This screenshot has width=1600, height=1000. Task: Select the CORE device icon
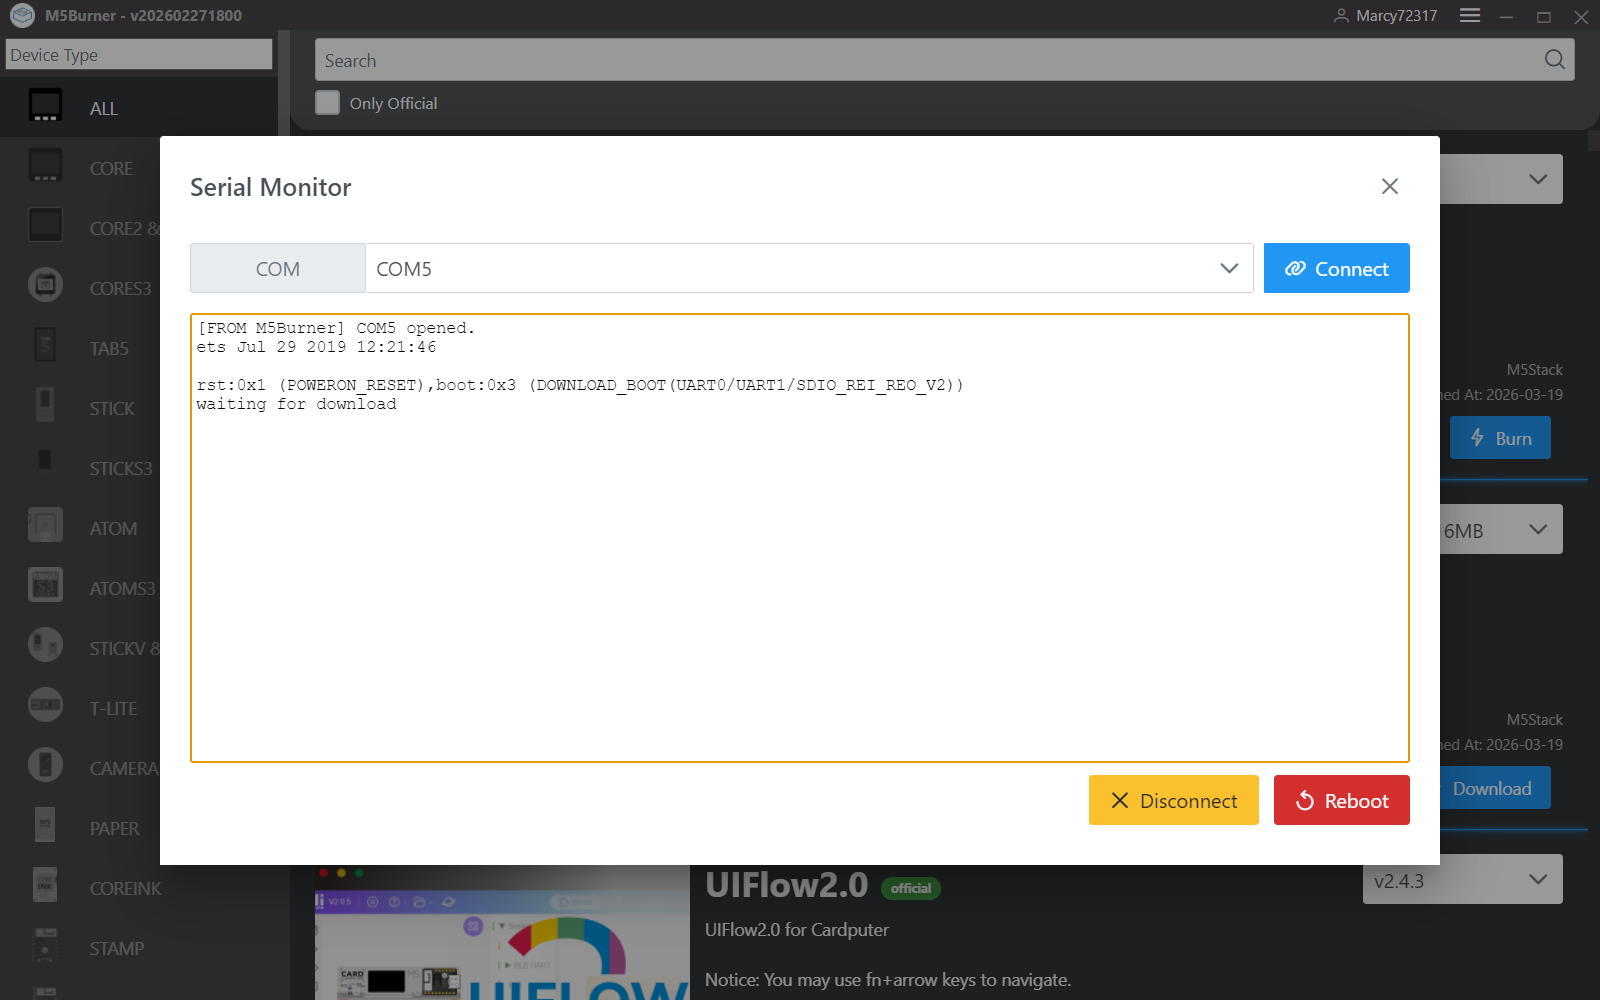[x=45, y=166]
